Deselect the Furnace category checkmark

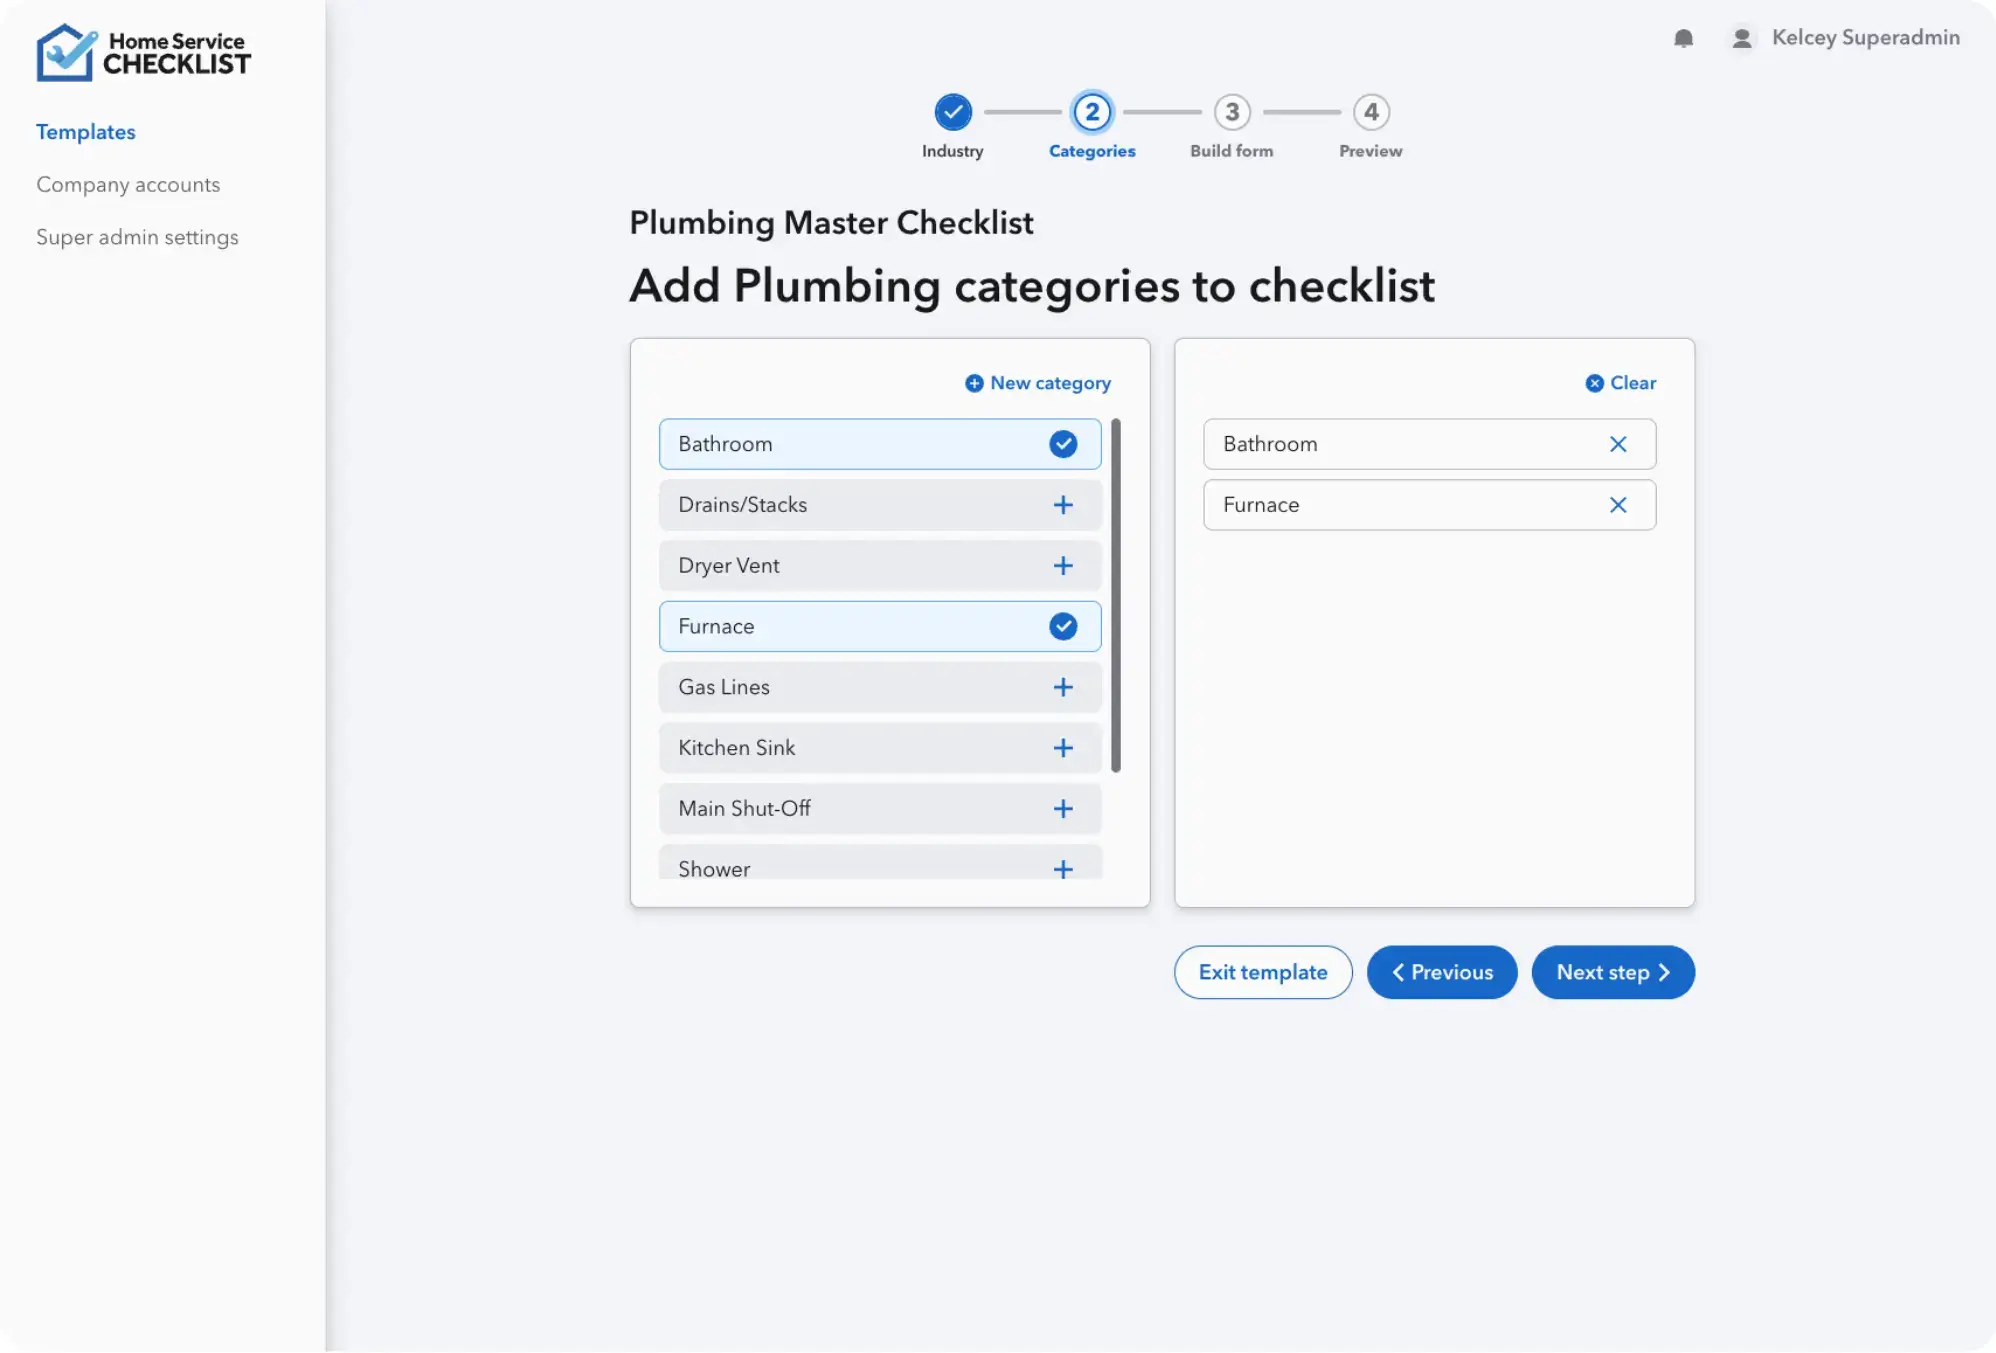[1062, 626]
